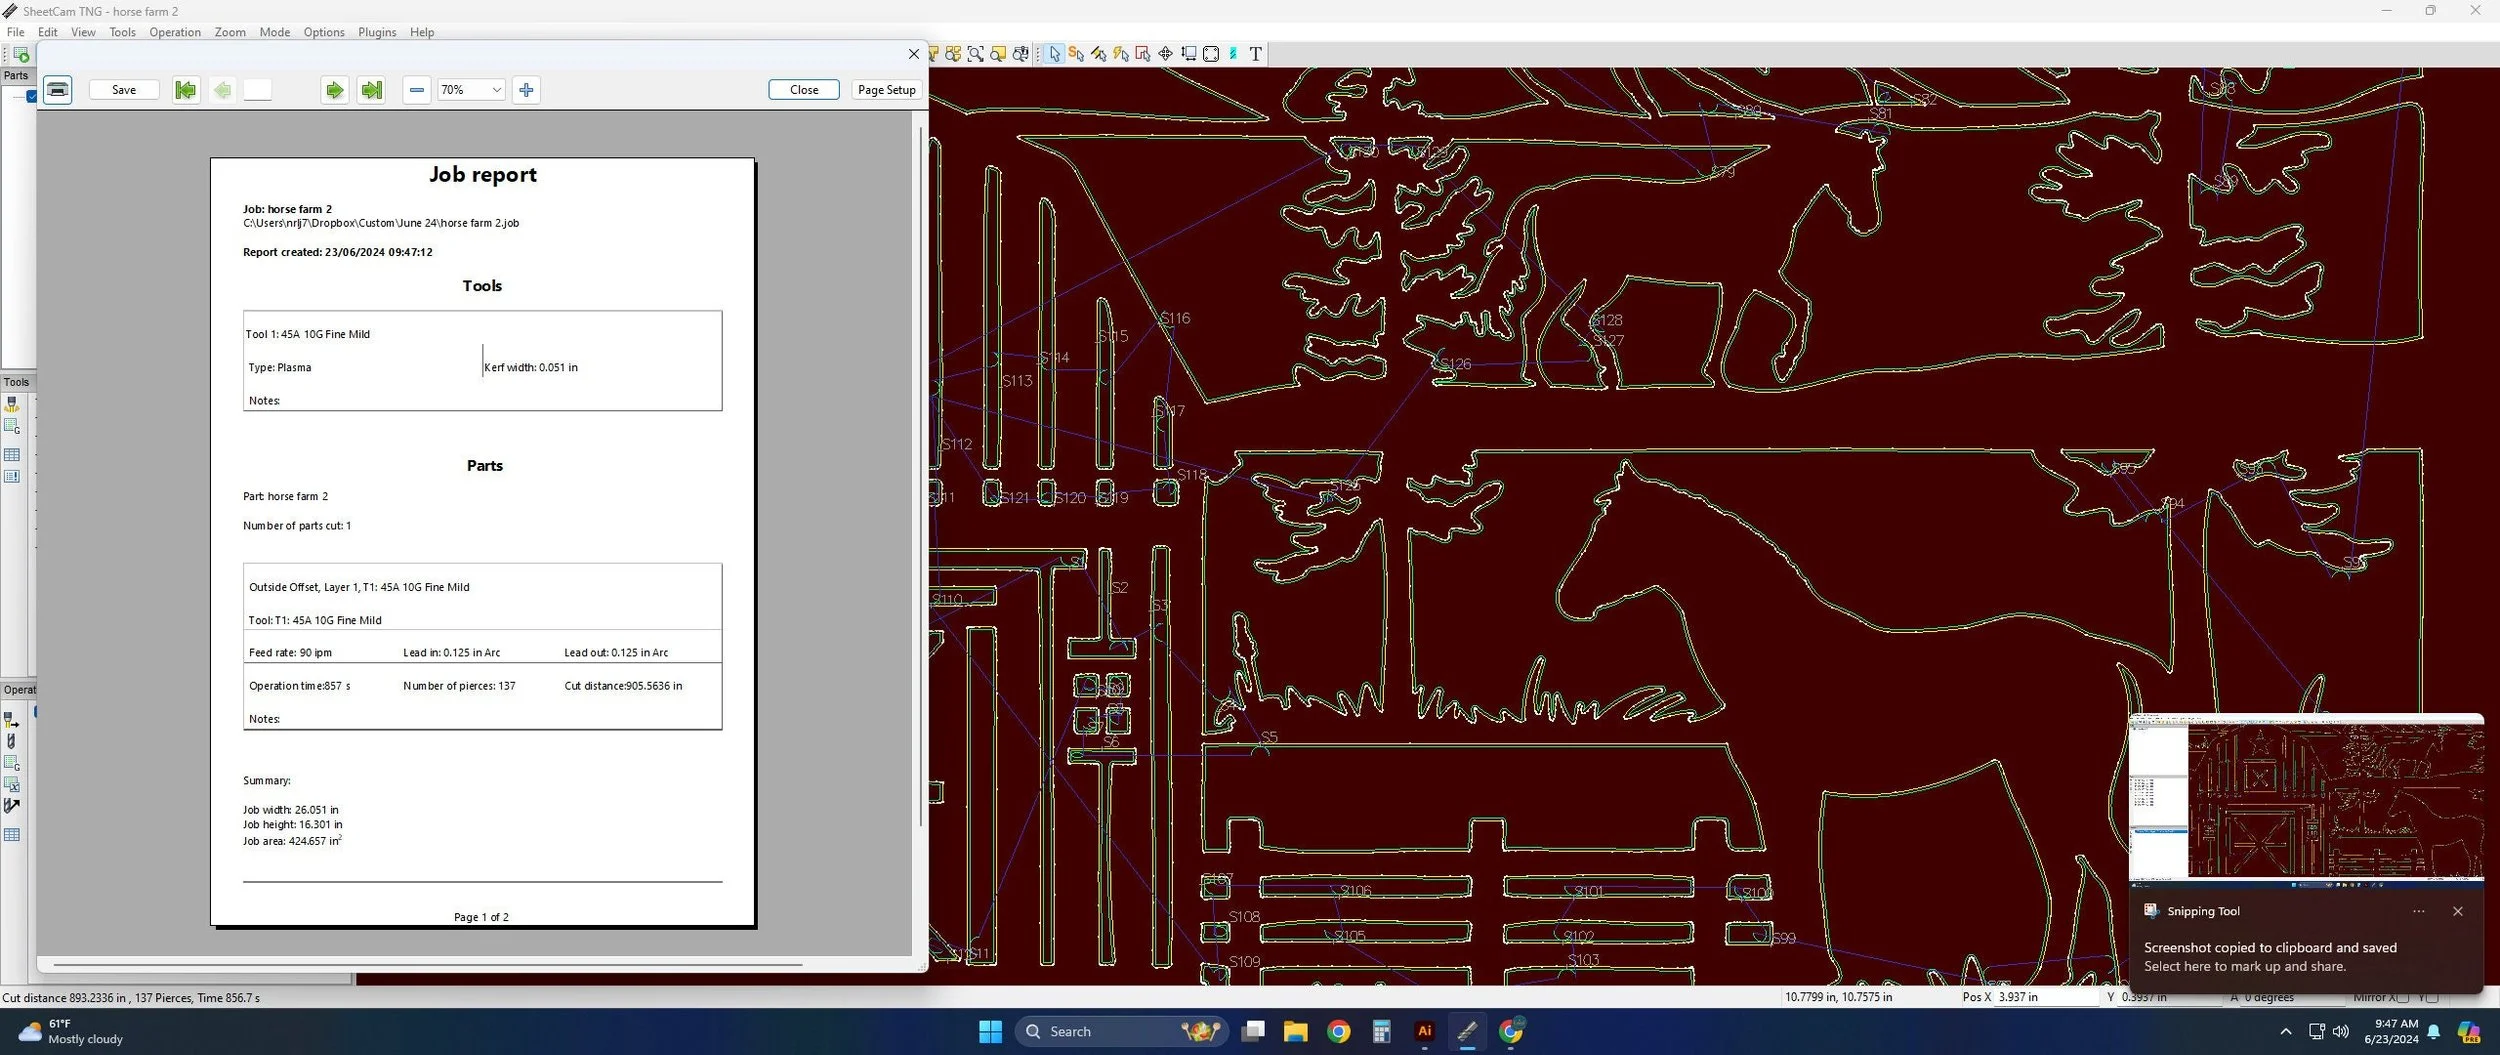2500x1055 pixels.
Task: Expand the system tray hidden icons chevron
Action: click(x=2285, y=1032)
